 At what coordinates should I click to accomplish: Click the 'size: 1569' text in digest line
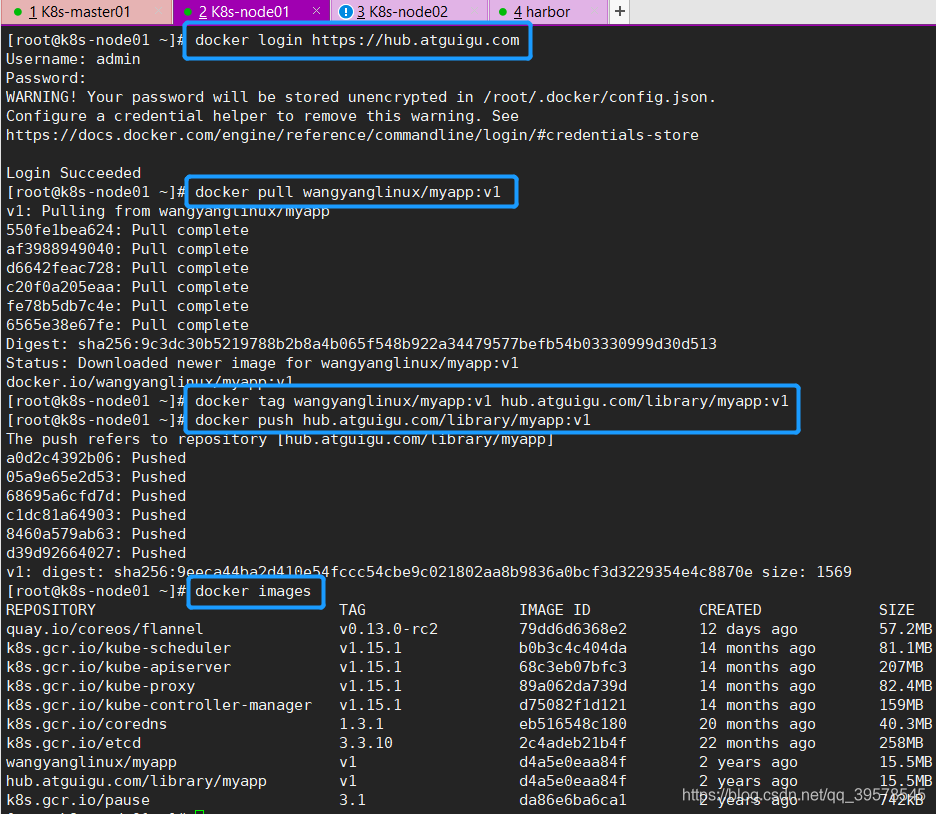point(806,572)
